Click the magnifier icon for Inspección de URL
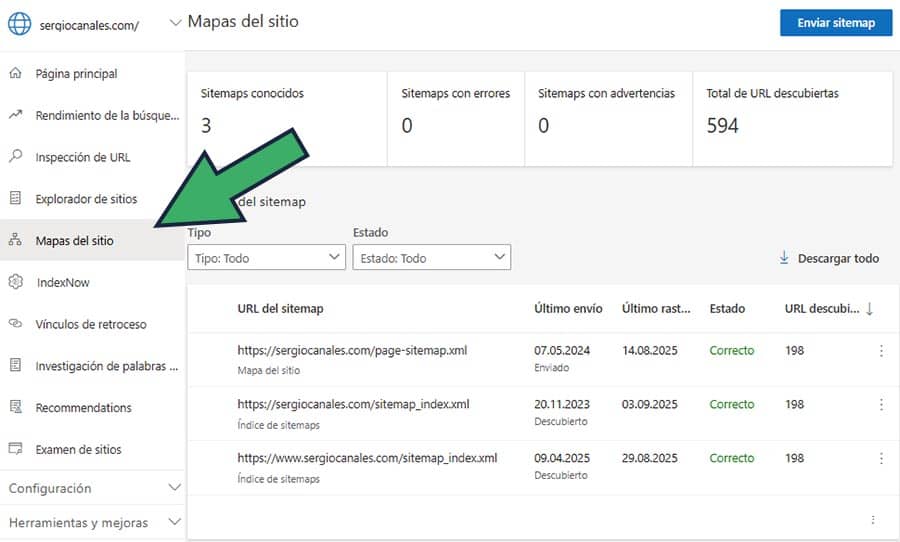This screenshot has height=542, width=900. coord(15,156)
